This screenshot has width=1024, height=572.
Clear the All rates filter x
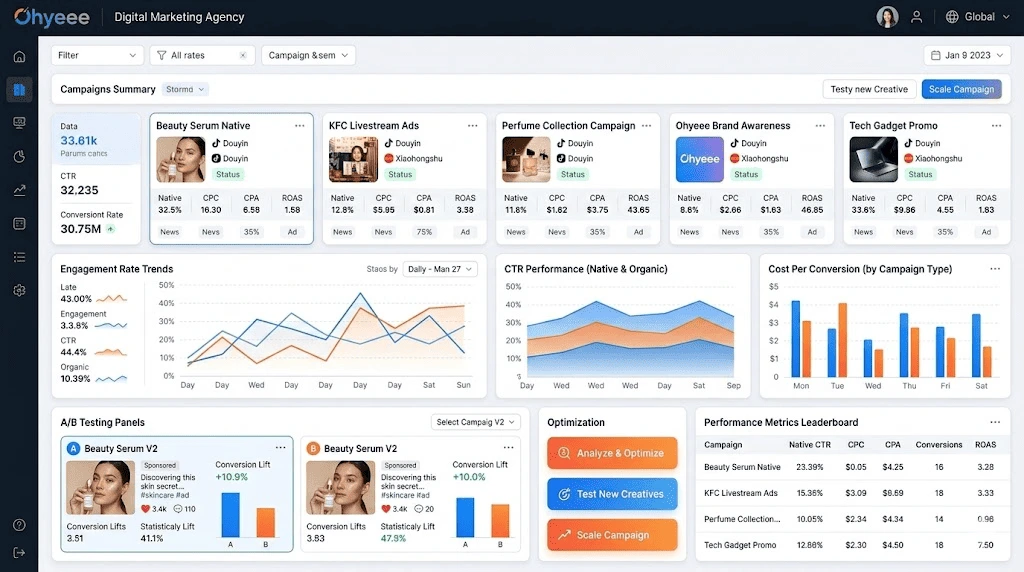tap(243, 56)
